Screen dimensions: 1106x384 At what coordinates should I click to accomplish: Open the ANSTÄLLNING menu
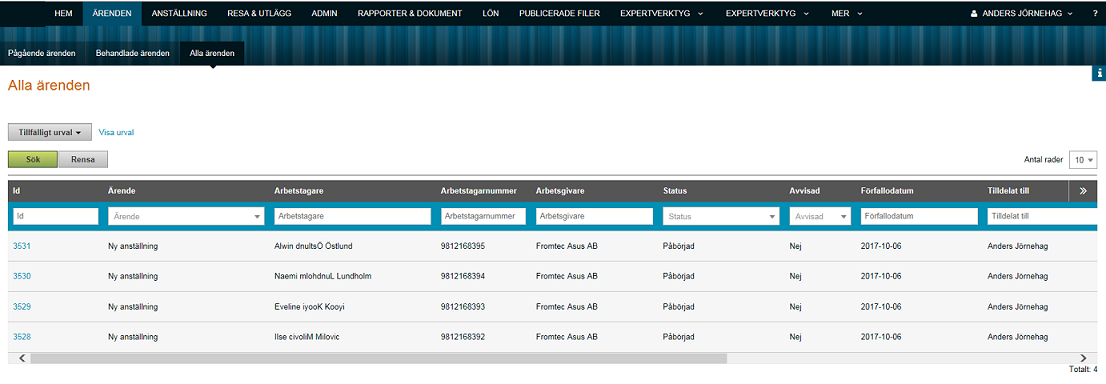point(179,13)
